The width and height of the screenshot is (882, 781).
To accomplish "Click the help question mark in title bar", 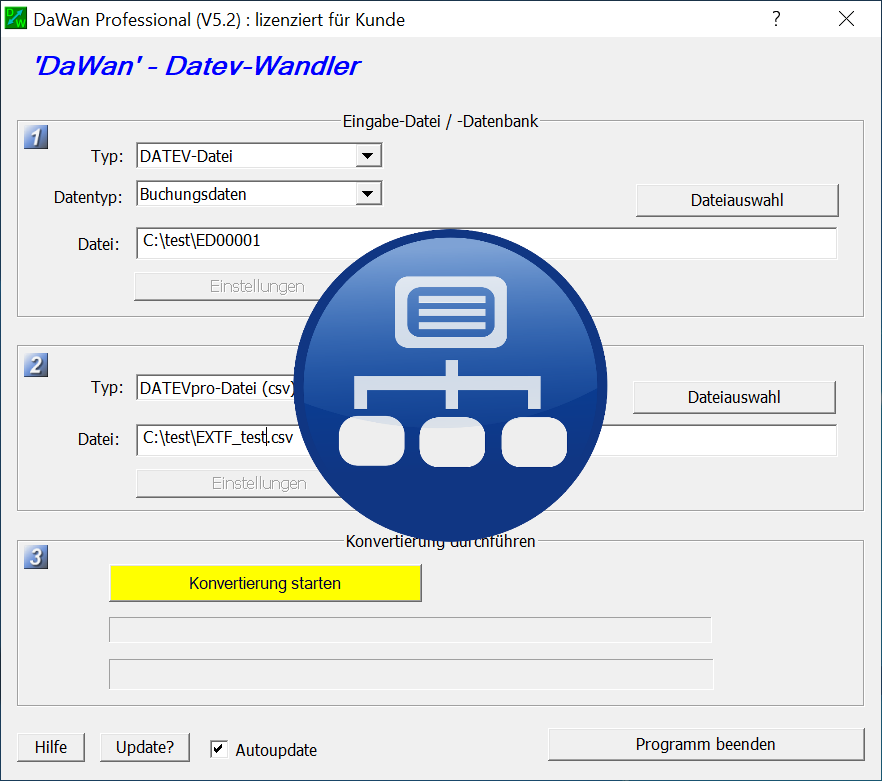I will click(x=776, y=19).
